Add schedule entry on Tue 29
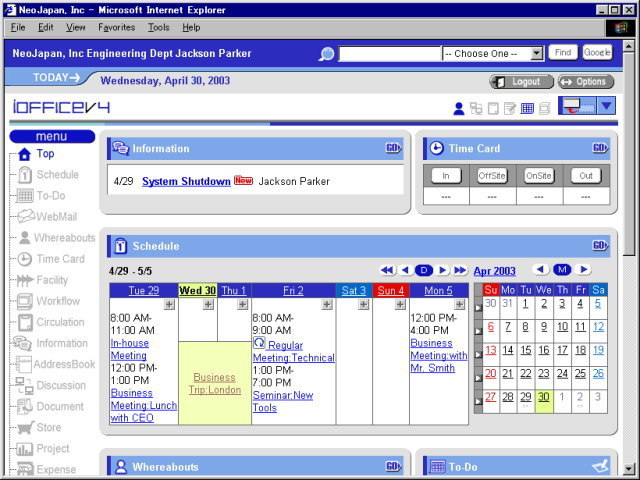Viewport: 640px width, 480px height. coord(169,304)
